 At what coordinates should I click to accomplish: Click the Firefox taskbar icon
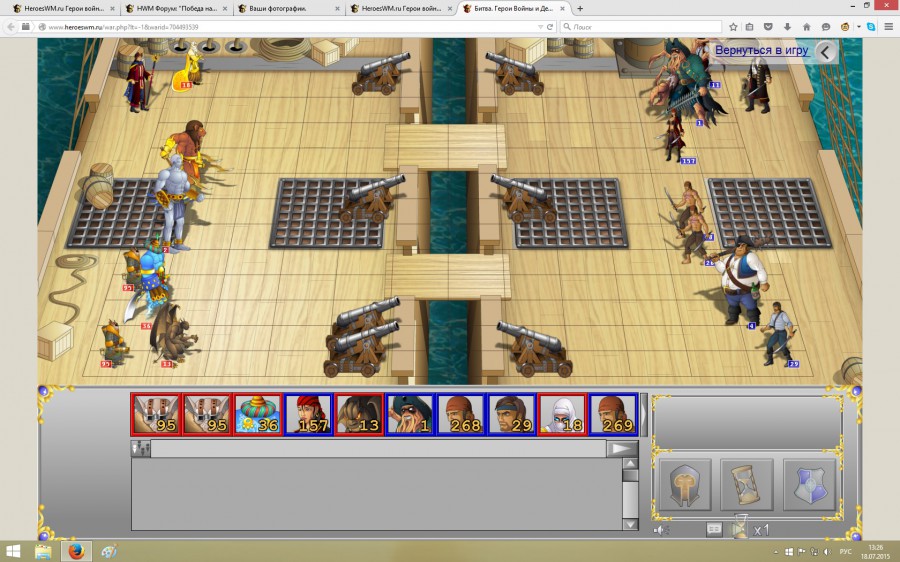[76, 552]
